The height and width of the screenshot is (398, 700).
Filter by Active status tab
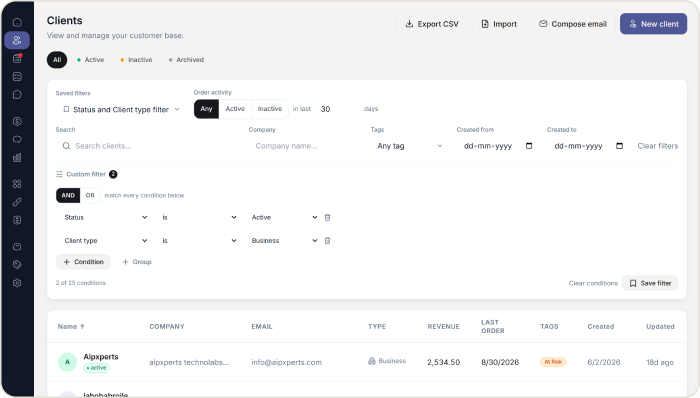click(91, 60)
